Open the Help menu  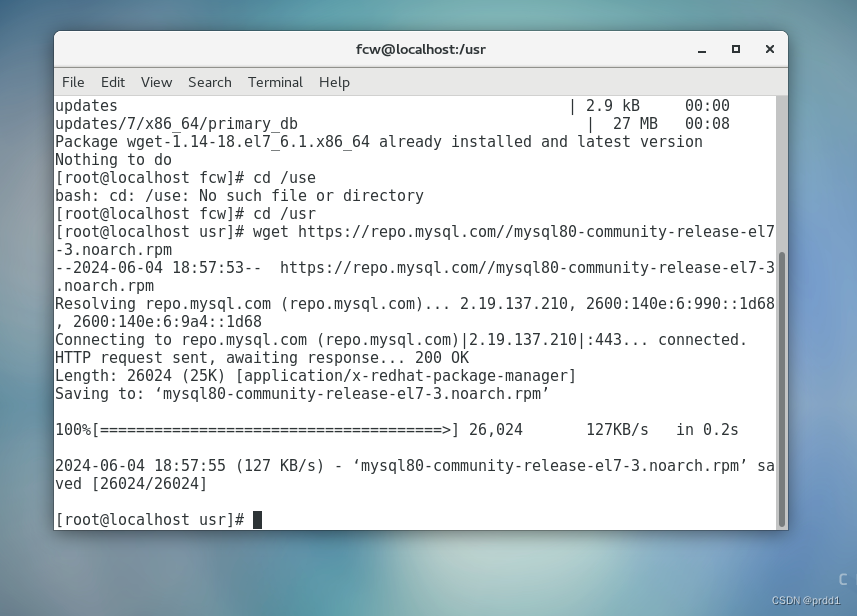[334, 82]
